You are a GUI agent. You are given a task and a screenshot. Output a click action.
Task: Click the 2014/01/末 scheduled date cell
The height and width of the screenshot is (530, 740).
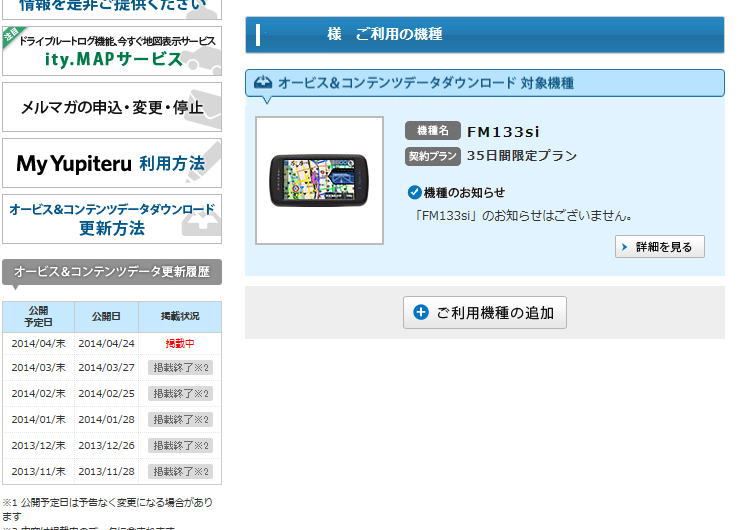tap(39, 420)
